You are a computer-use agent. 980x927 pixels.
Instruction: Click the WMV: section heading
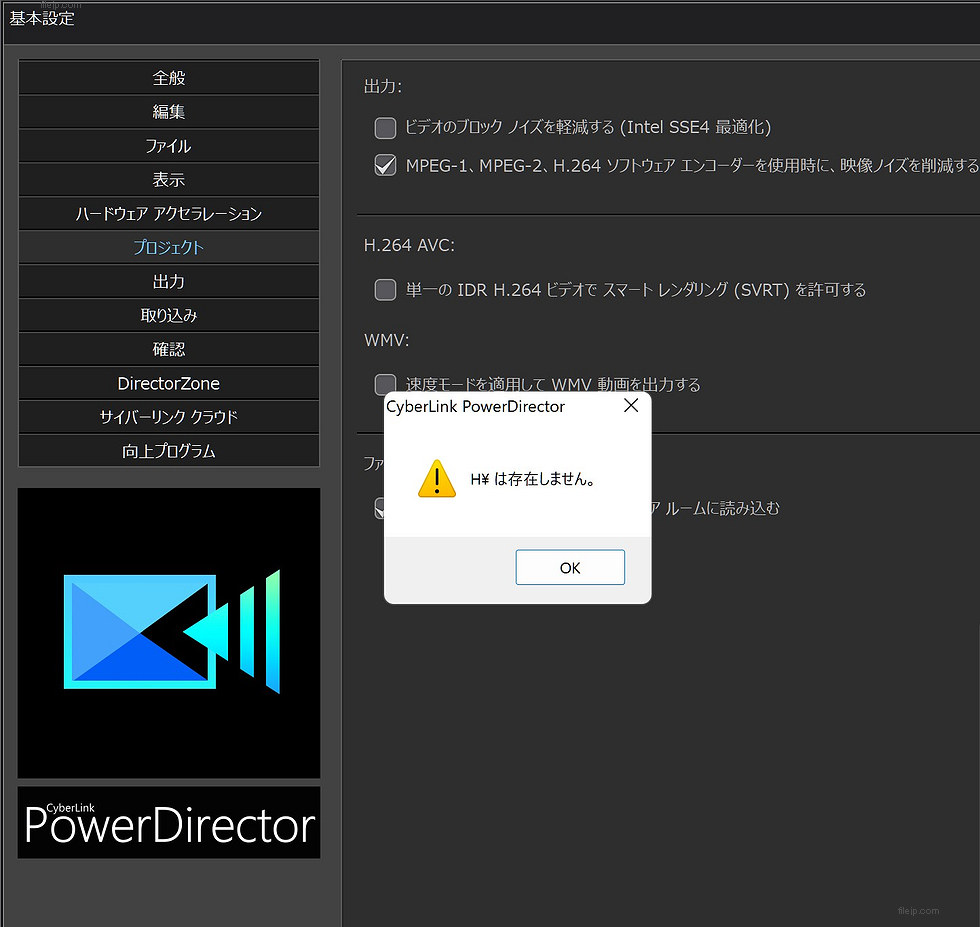coord(387,340)
